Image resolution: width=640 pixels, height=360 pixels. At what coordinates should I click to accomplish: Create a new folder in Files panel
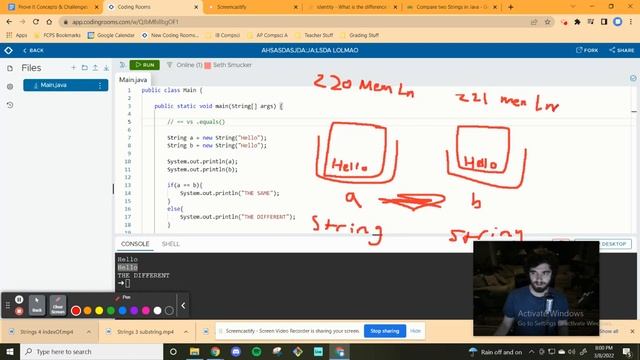coord(84,68)
